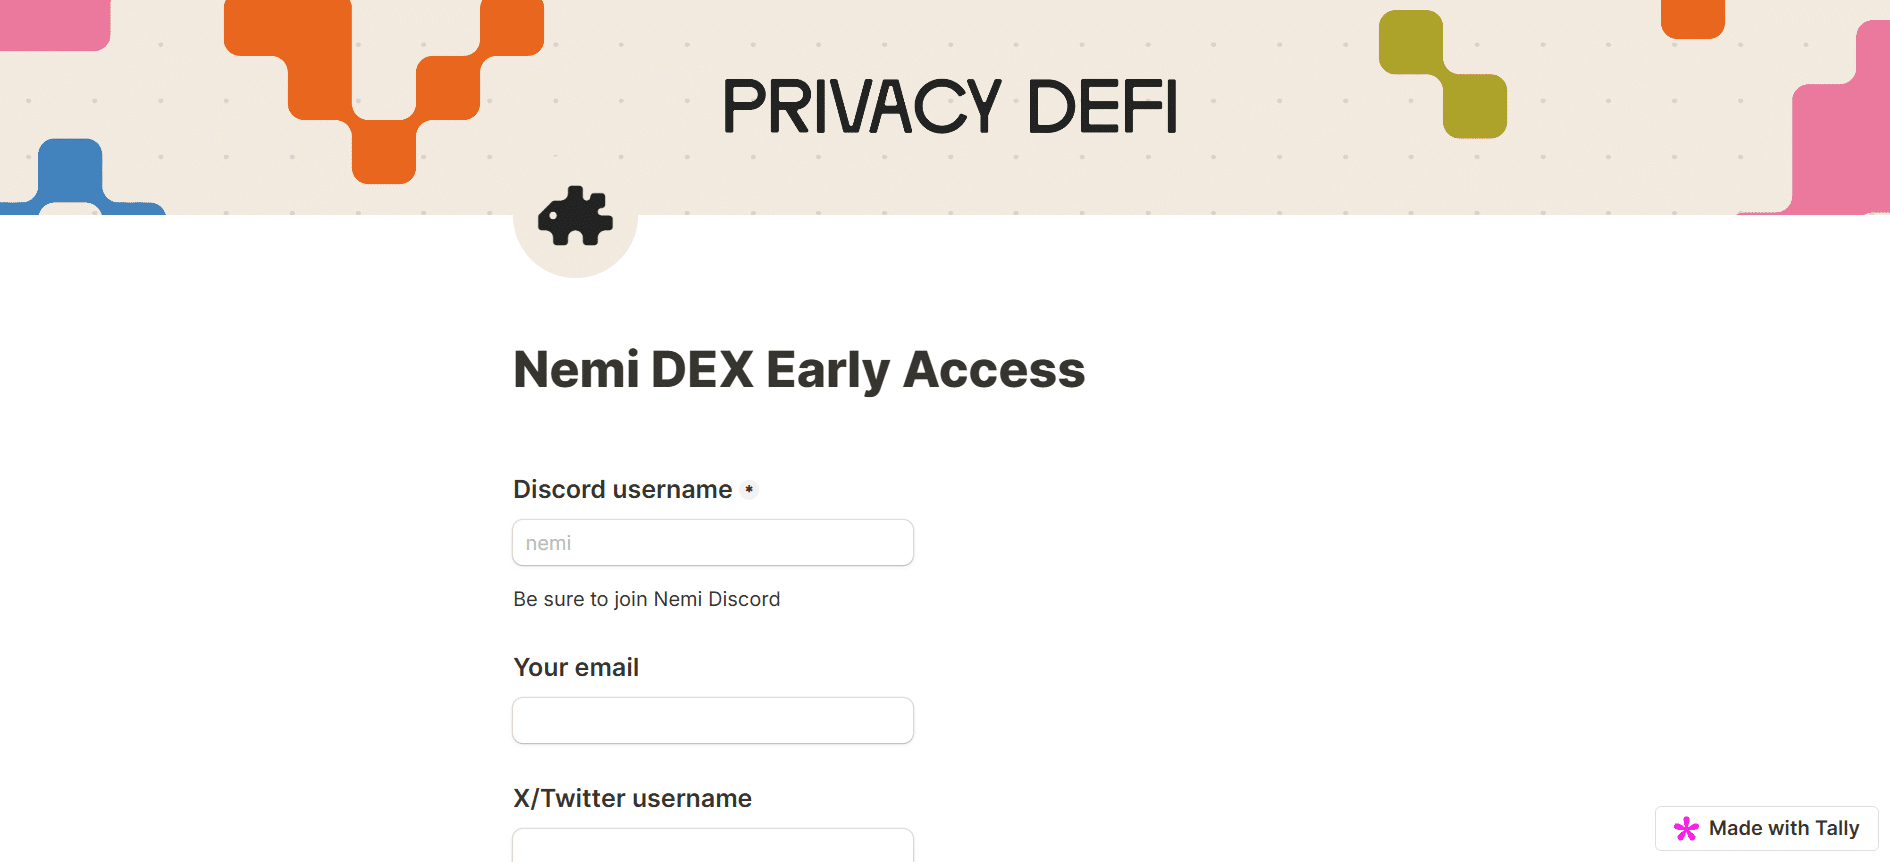Focus the Discord username input field
The width and height of the screenshot is (1890, 862).
[713, 543]
